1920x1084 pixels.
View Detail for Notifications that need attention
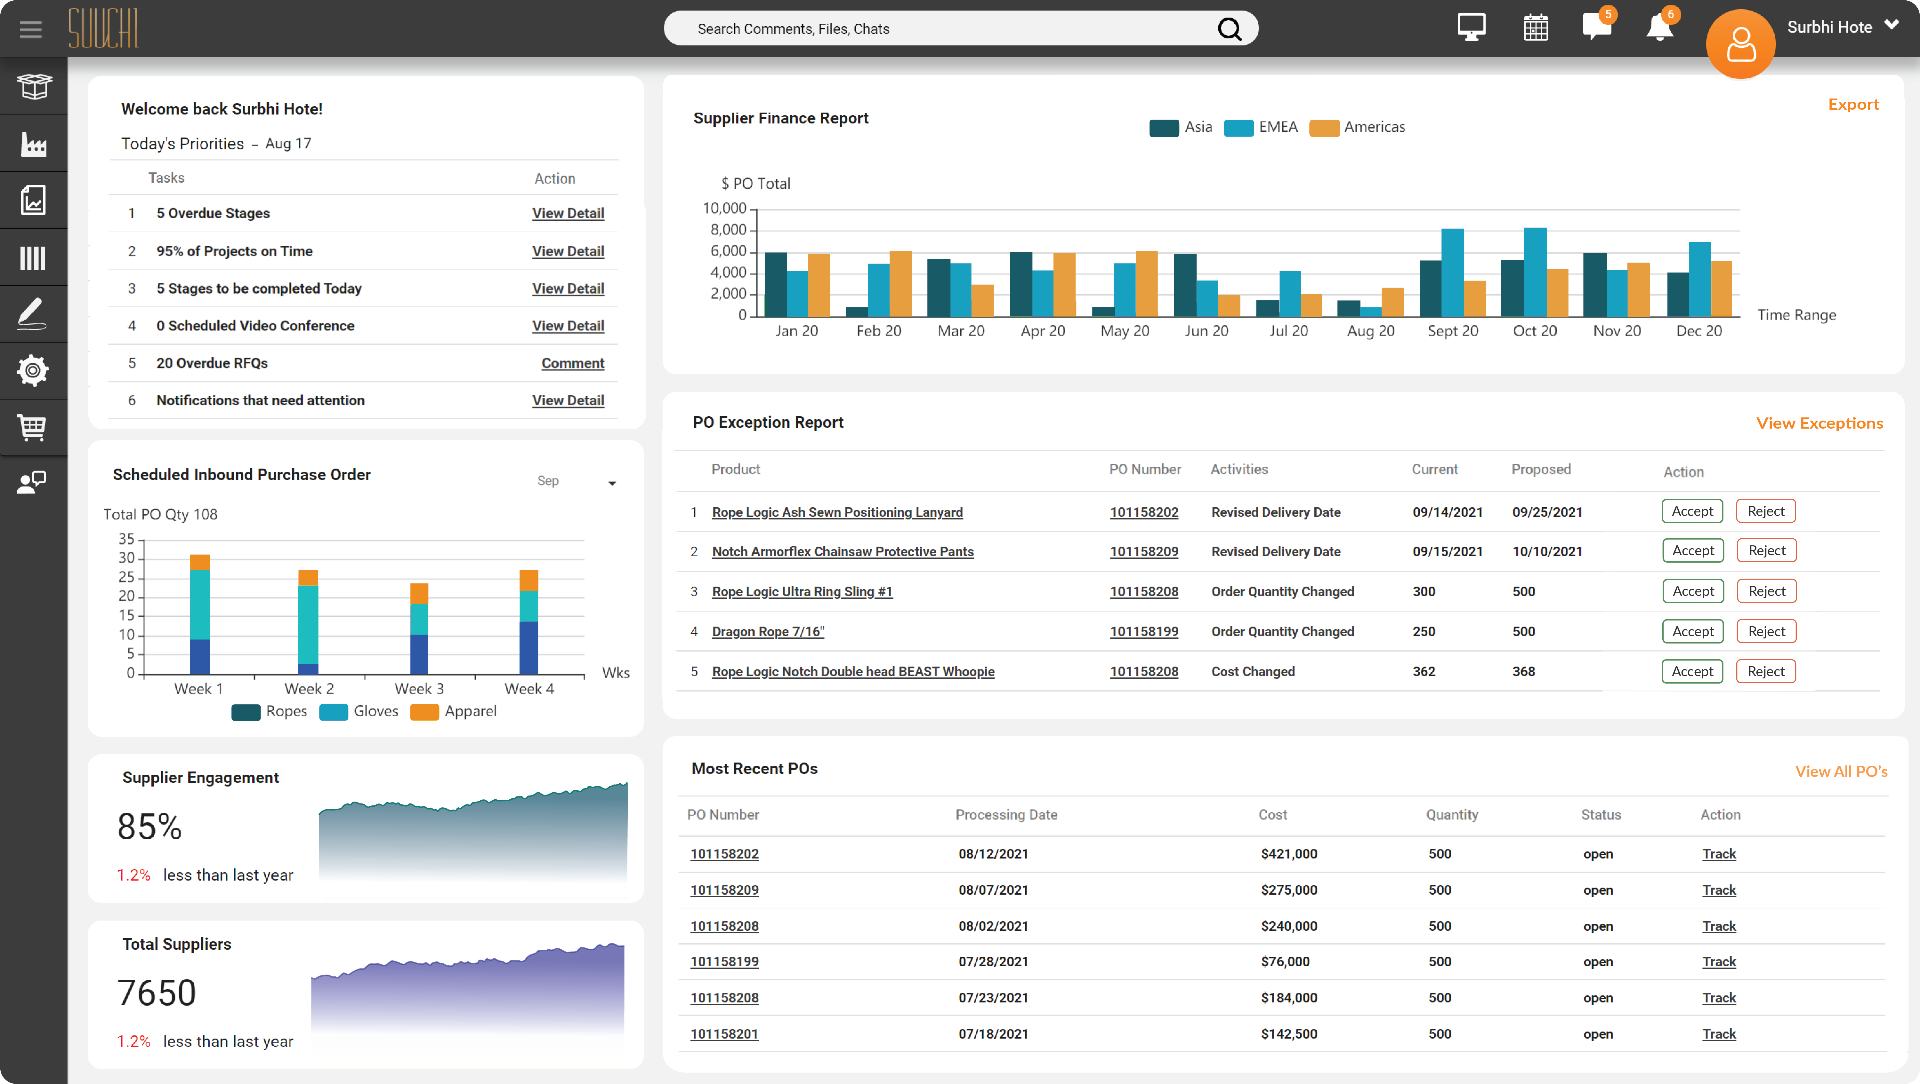[x=568, y=400]
